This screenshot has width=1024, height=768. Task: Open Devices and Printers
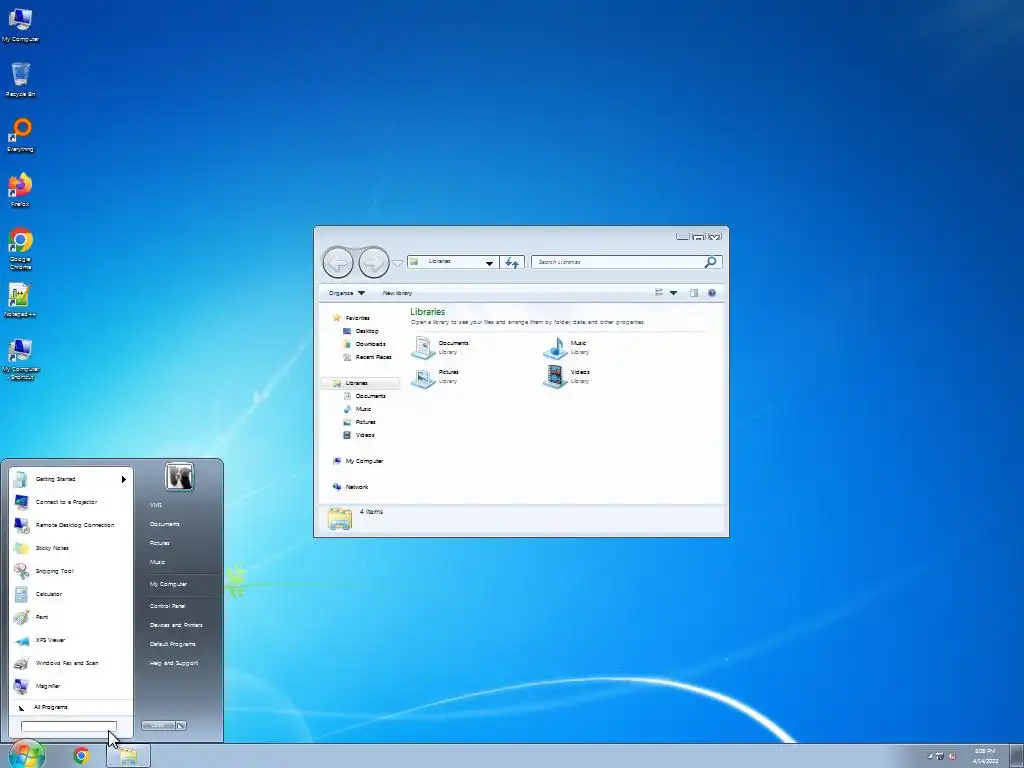point(176,626)
